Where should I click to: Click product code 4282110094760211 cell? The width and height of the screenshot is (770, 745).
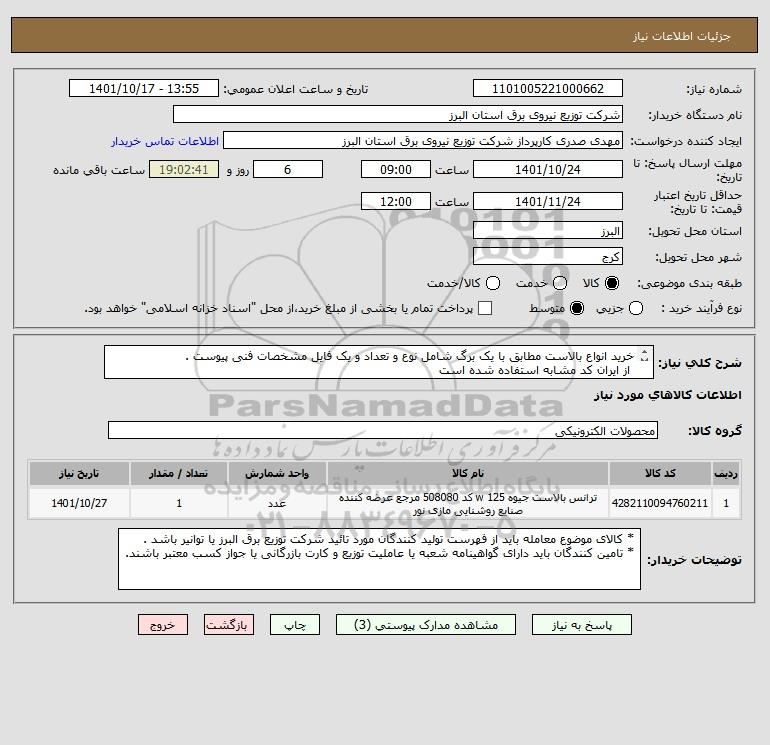coord(660,503)
